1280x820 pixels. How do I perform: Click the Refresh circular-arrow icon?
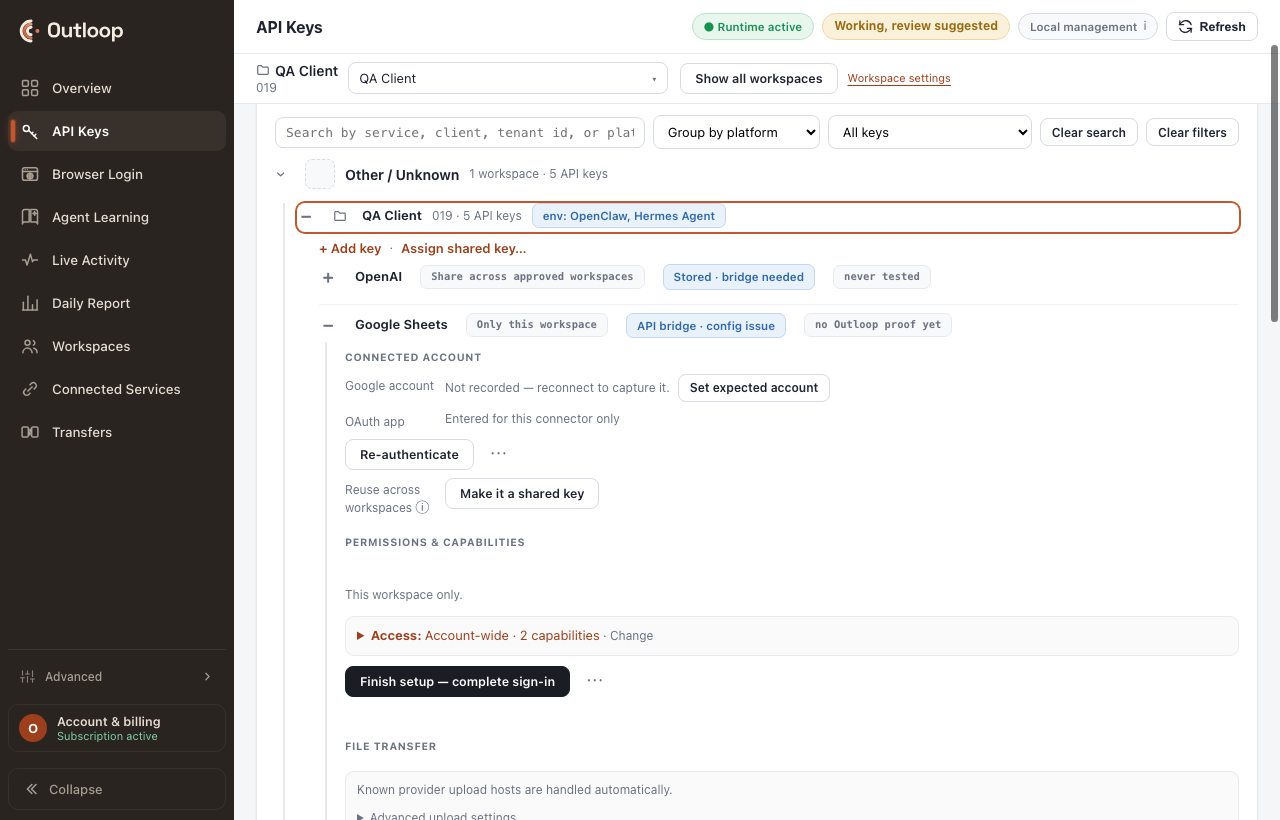[1185, 27]
